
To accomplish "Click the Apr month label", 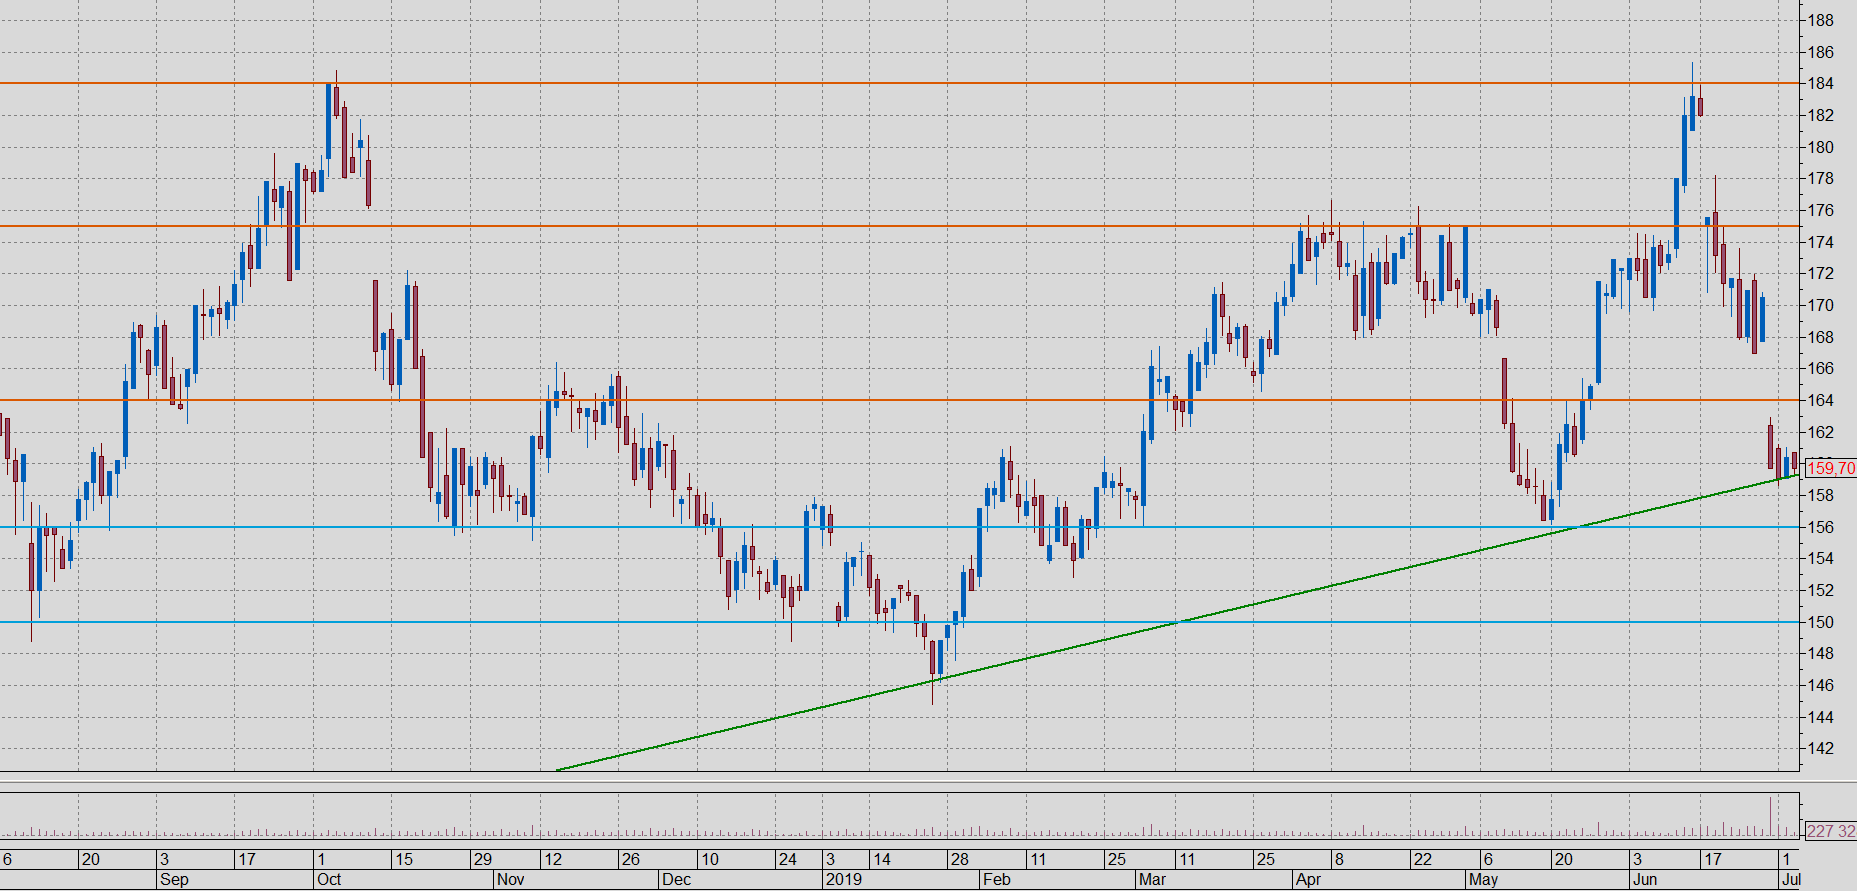I will pos(1308,879).
